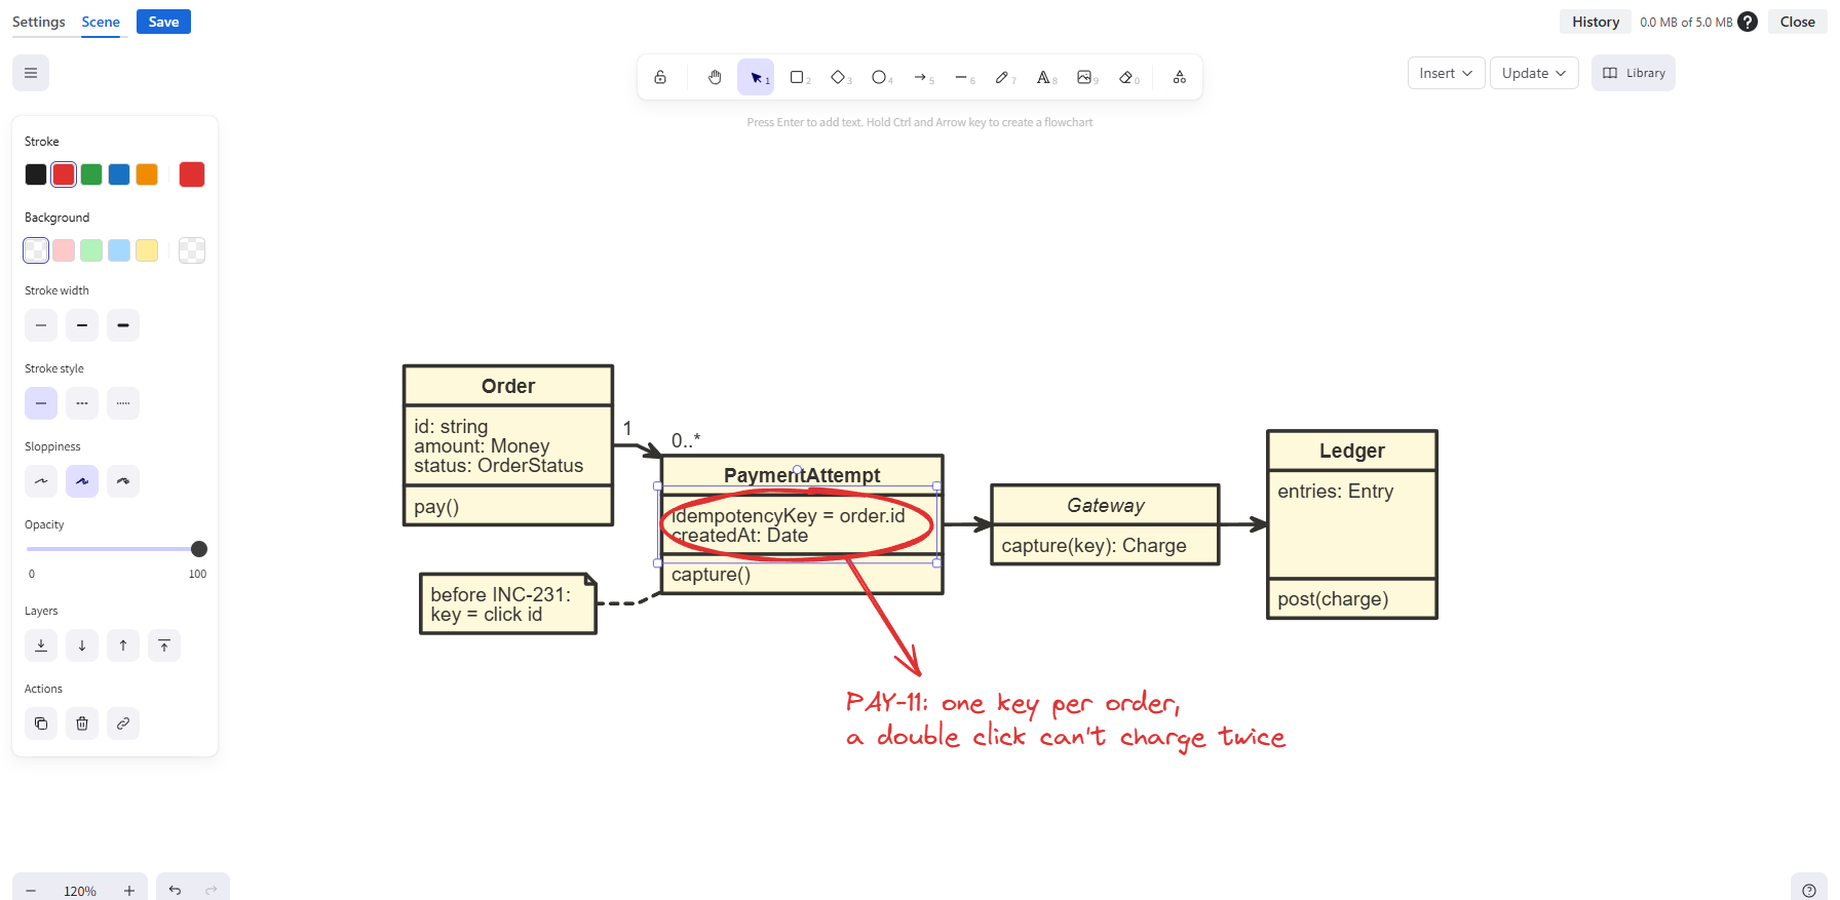Pick the green stroke color
Screen dimensions: 1840x900
91,174
